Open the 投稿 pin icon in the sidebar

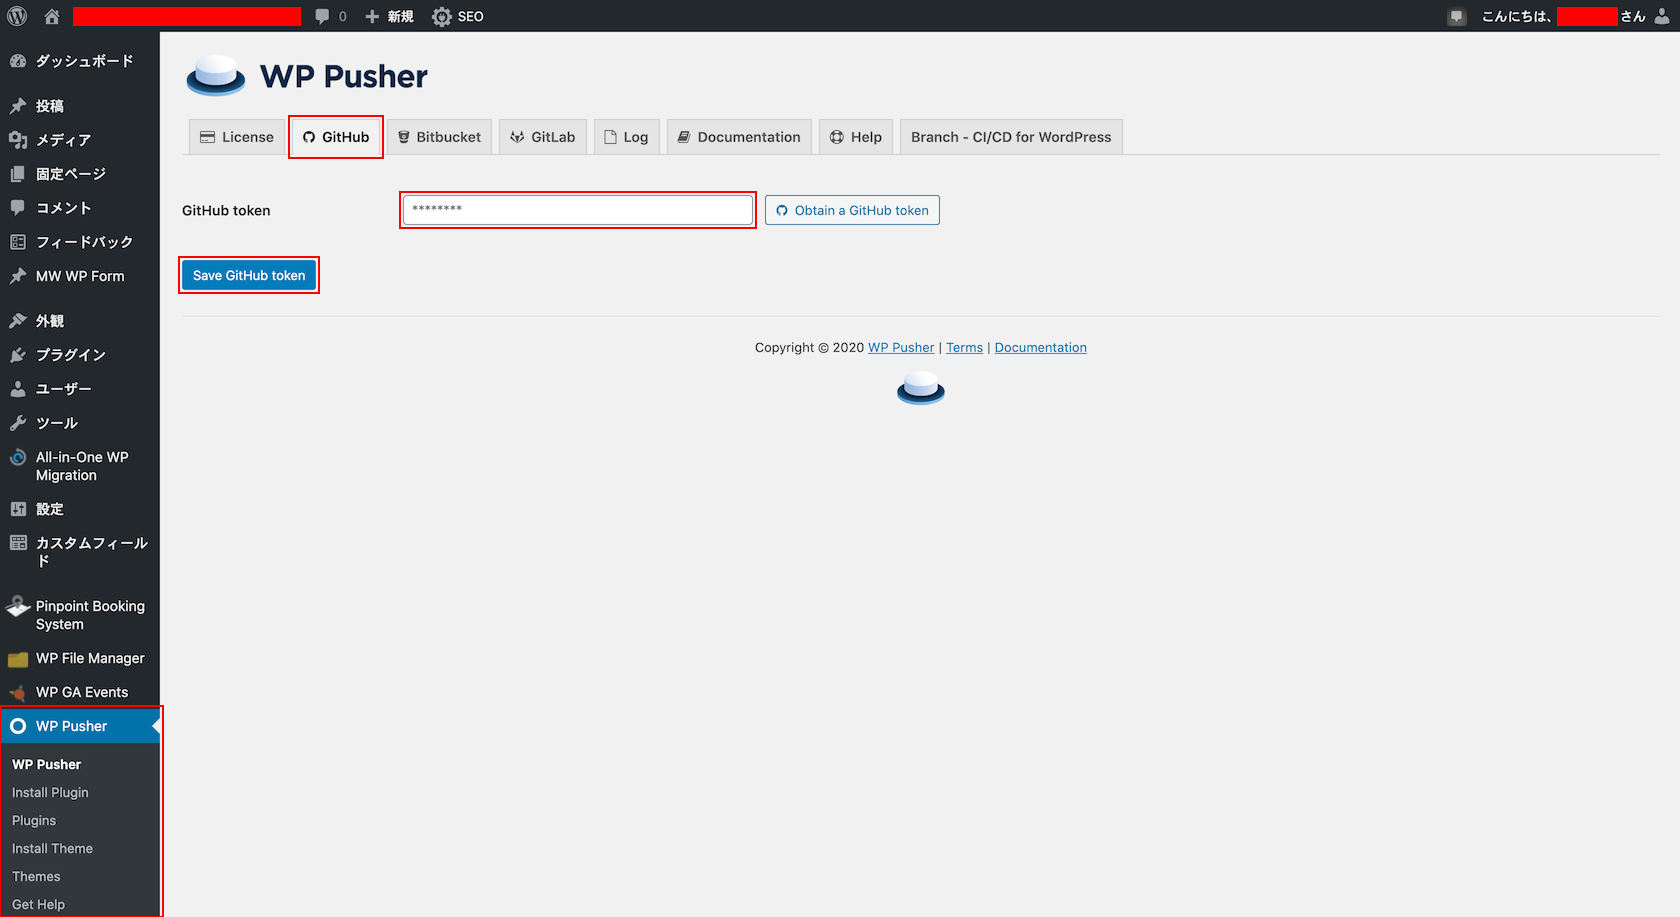coord(19,106)
